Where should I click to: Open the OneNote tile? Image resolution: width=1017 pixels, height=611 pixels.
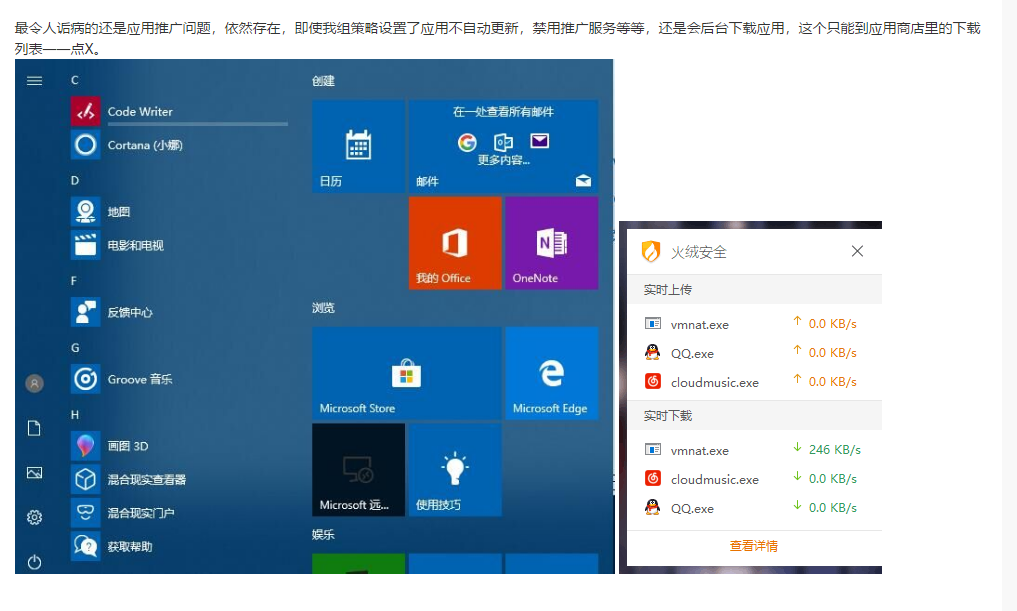click(551, 243)
